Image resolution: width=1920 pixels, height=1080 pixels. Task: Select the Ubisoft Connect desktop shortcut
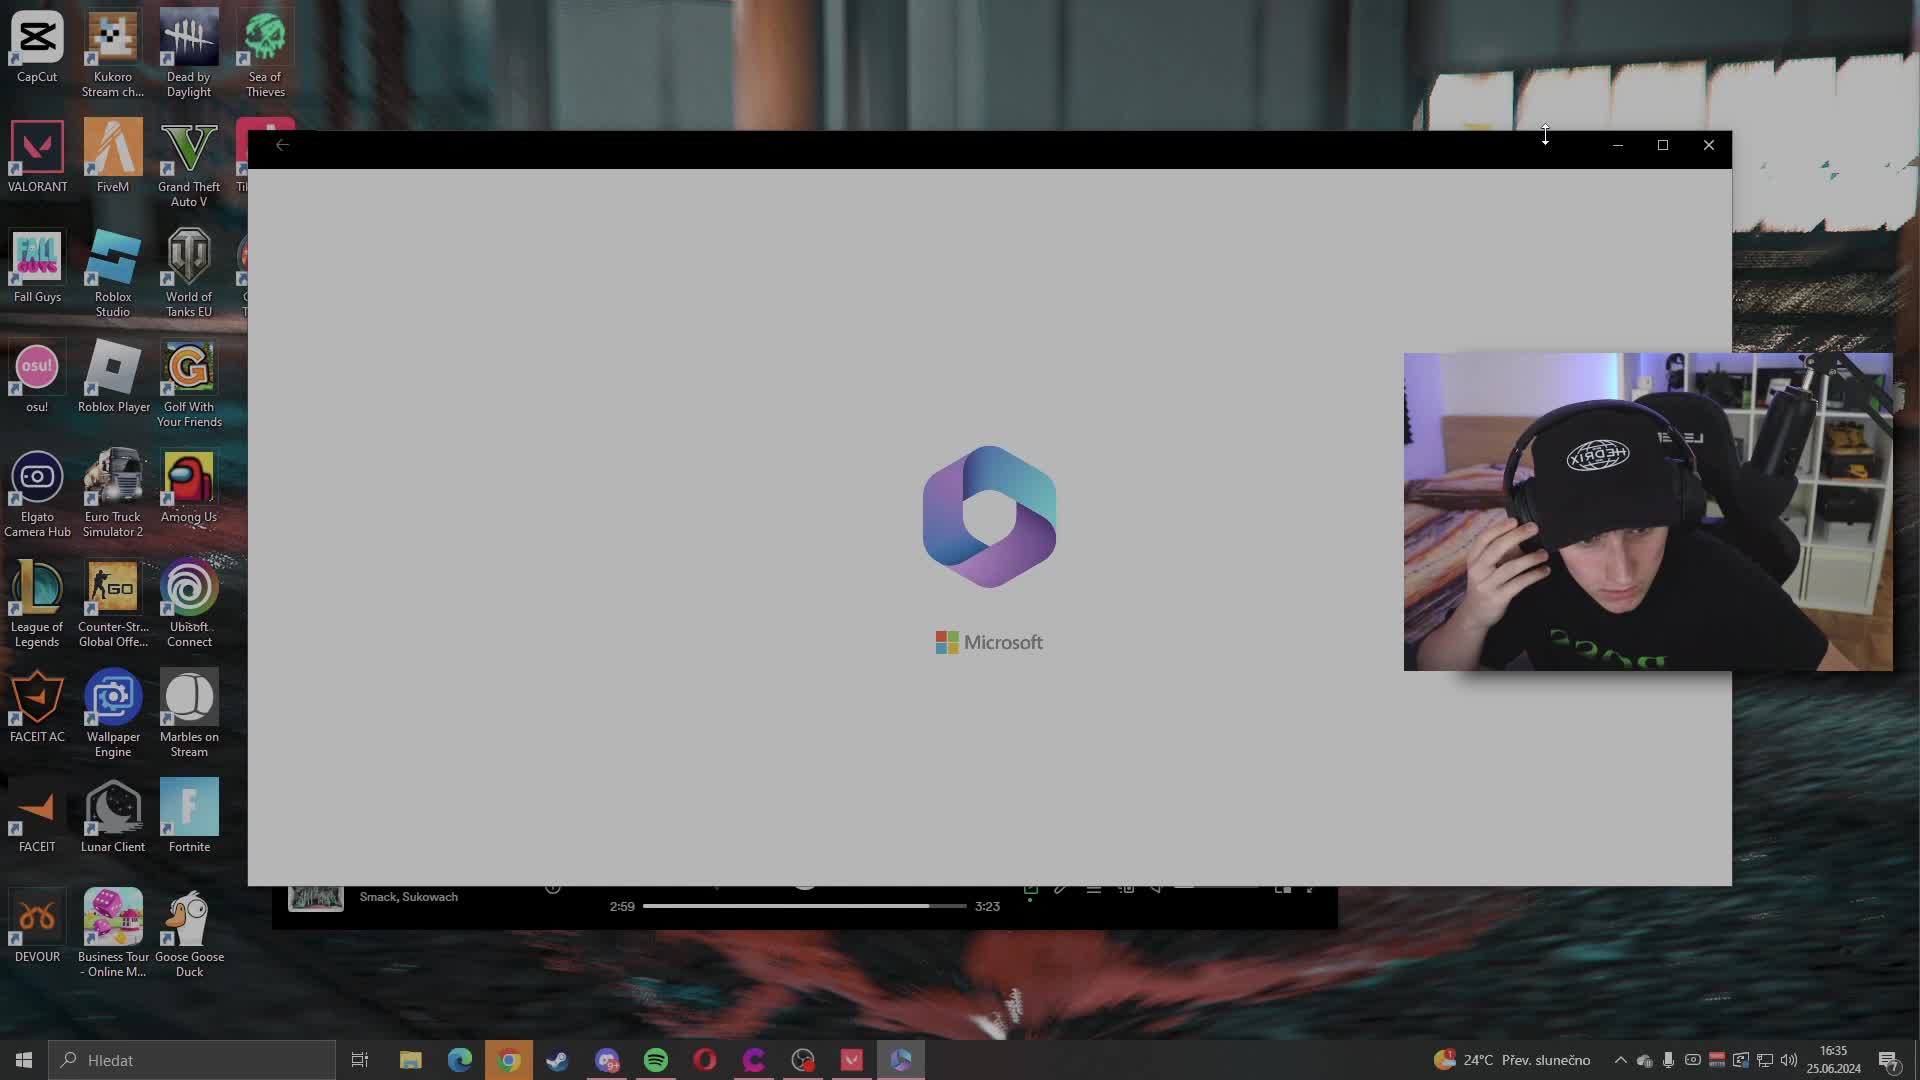pyautogui.click(x=189, y=604)
